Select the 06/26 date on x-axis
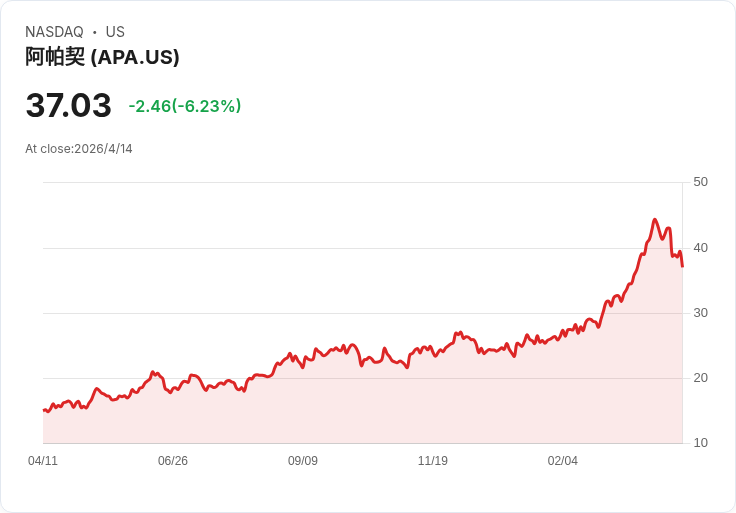The image size is (736, 513). (173, 461)
